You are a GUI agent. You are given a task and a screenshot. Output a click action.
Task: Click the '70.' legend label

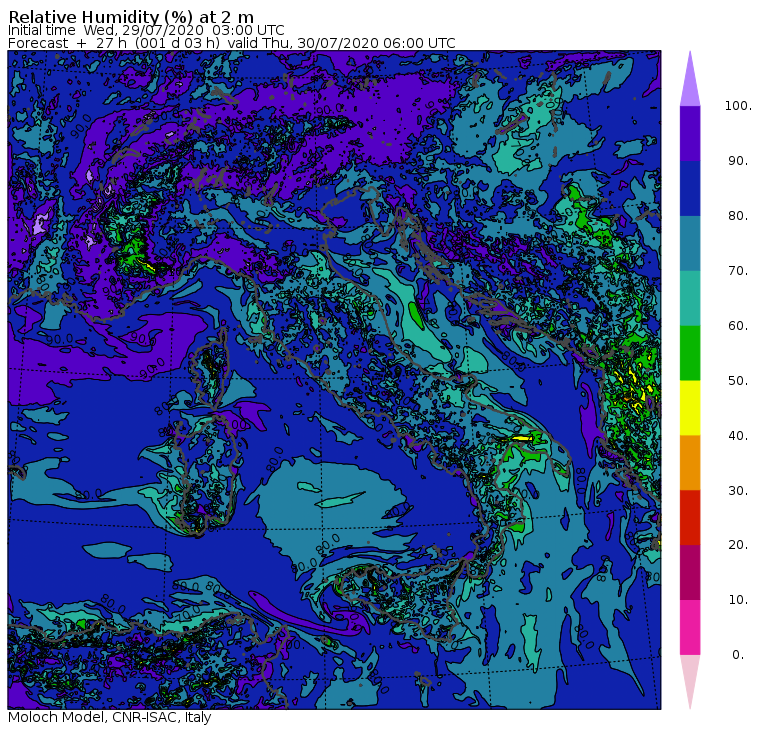pyautogui.click(x=738, y=270)
